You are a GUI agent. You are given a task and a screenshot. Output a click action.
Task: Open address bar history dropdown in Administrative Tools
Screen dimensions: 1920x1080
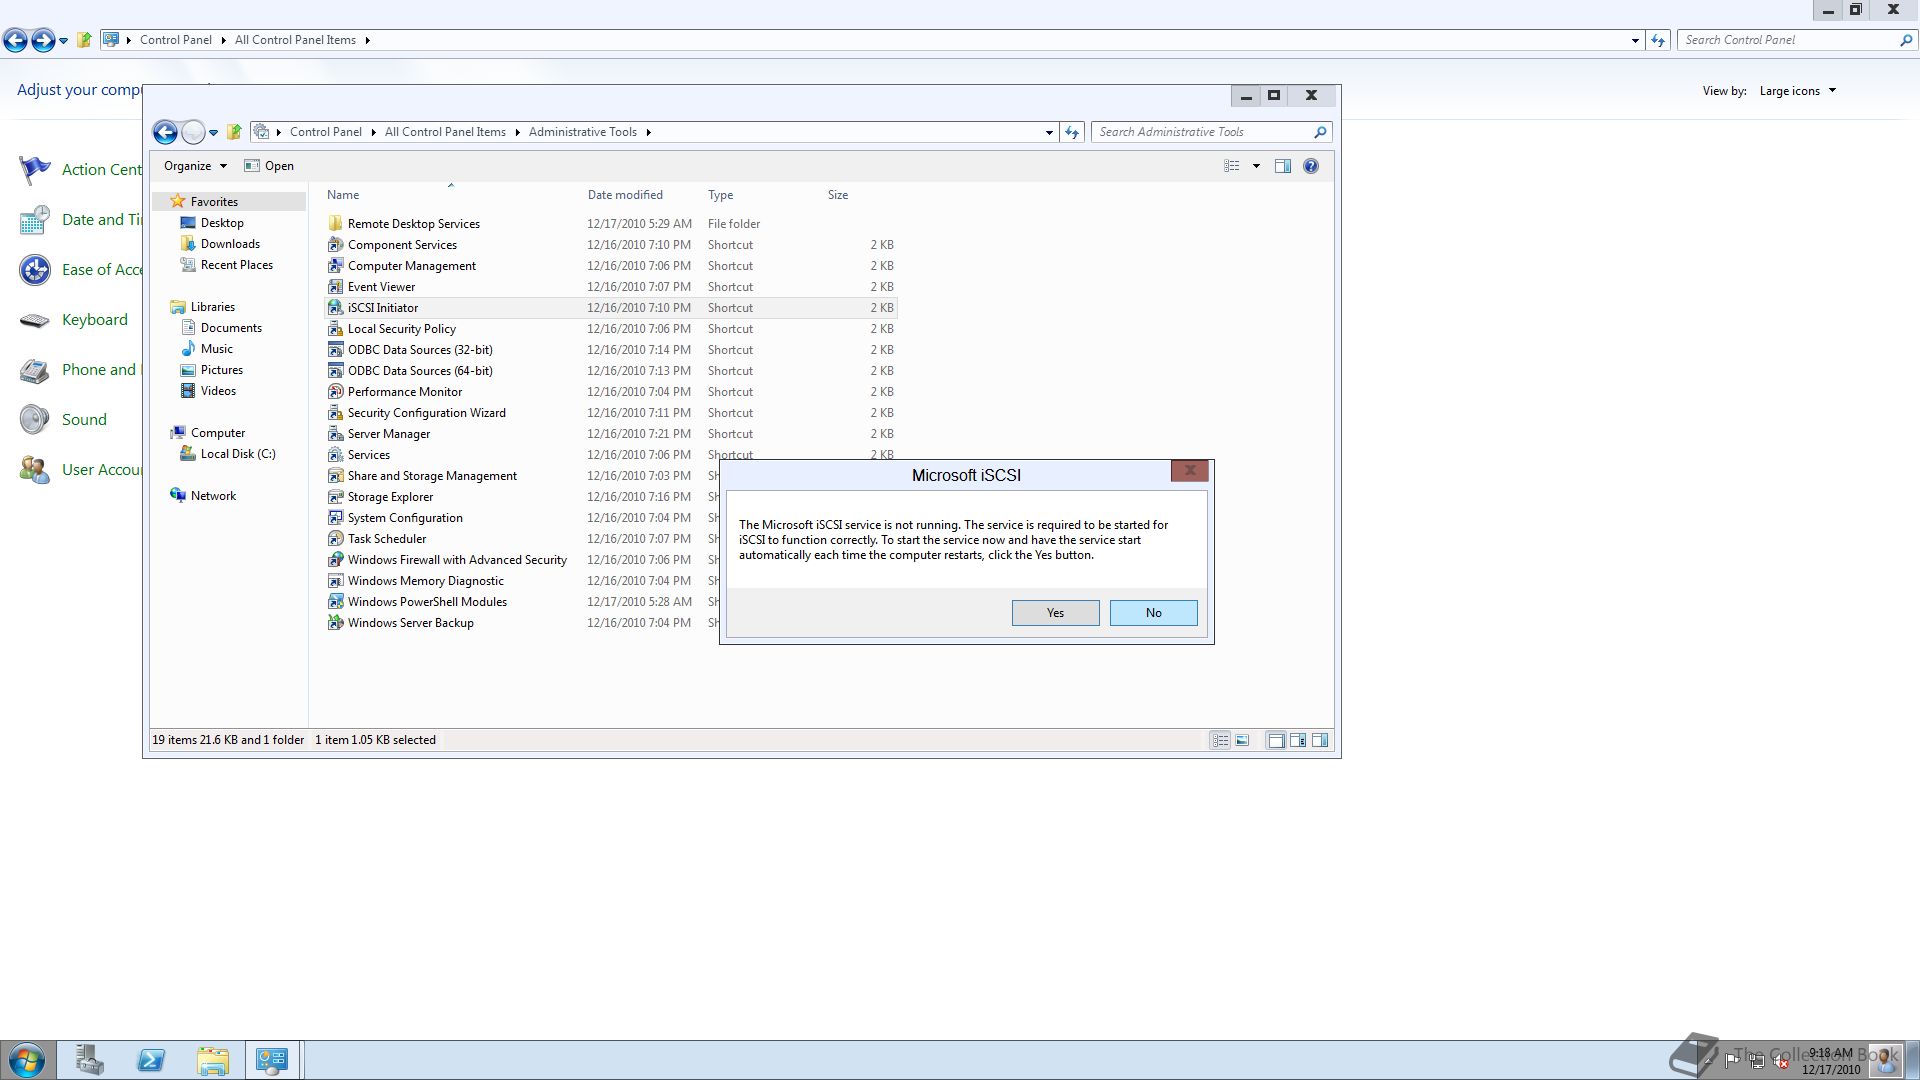pos(1049,132)
